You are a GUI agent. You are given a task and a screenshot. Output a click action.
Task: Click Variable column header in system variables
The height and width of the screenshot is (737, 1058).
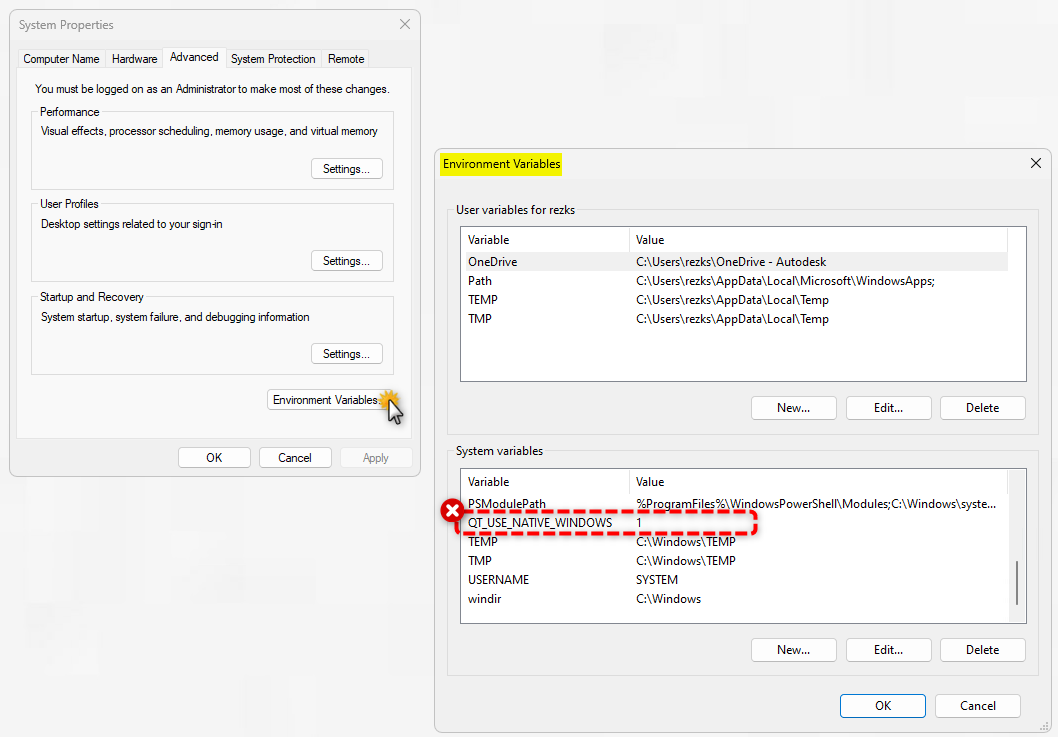click(x=545, y=482)
